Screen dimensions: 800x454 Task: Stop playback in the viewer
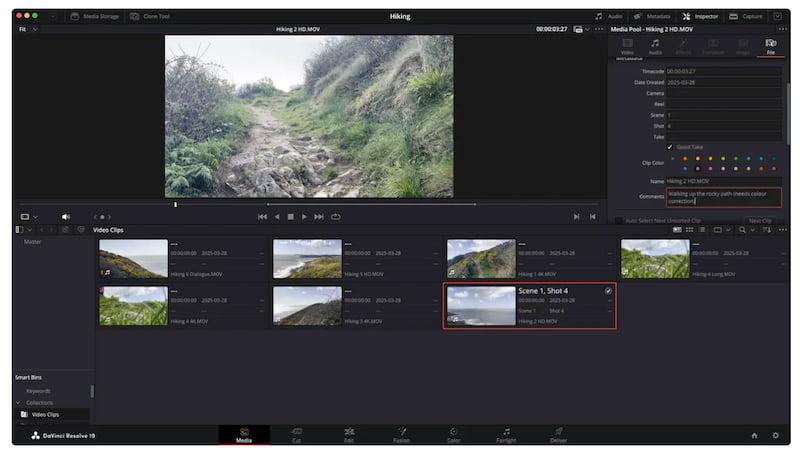click(x=290, y=217)
